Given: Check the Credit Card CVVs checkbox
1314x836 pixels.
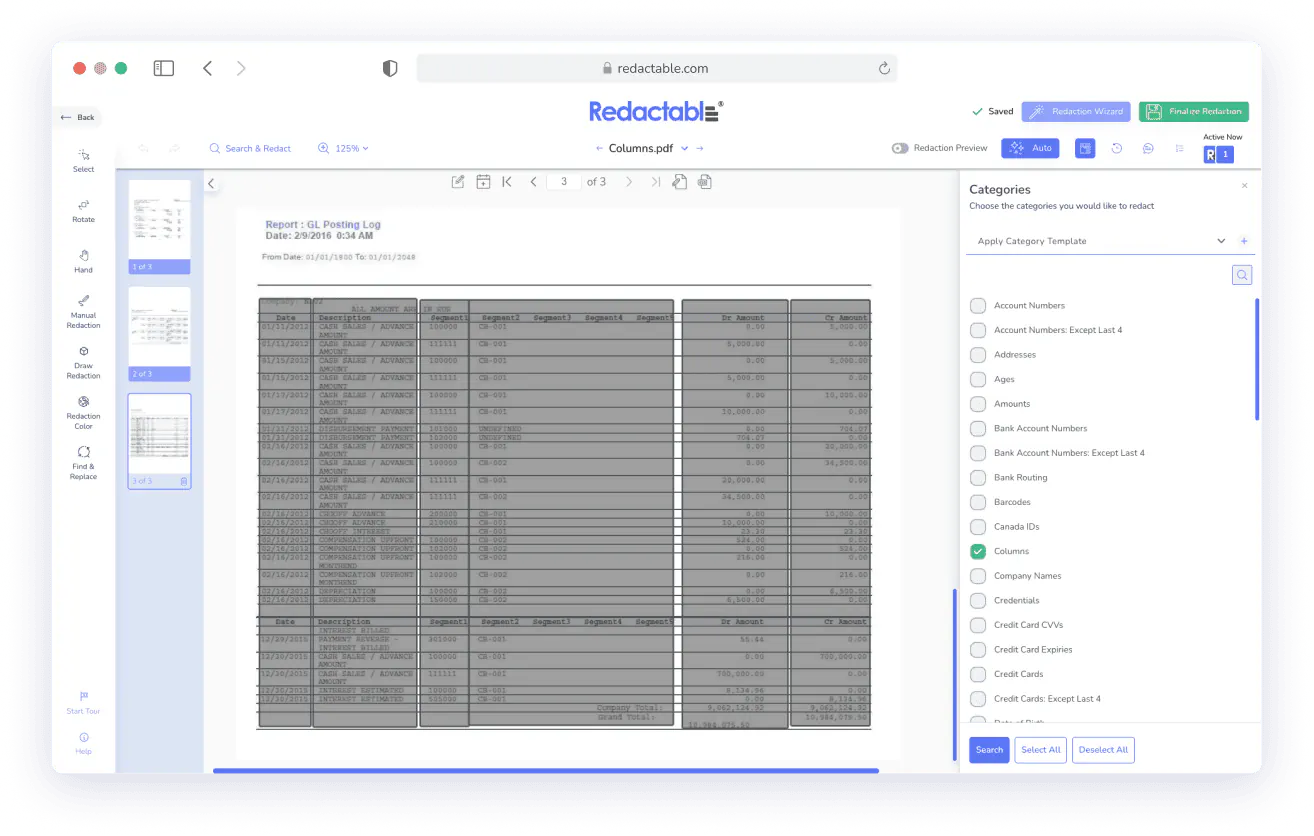Looking at the screenshot, I should tap(978, 625).
